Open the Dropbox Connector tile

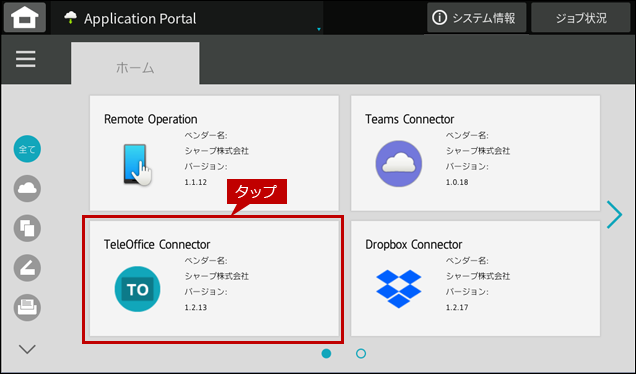coord(475,278)
